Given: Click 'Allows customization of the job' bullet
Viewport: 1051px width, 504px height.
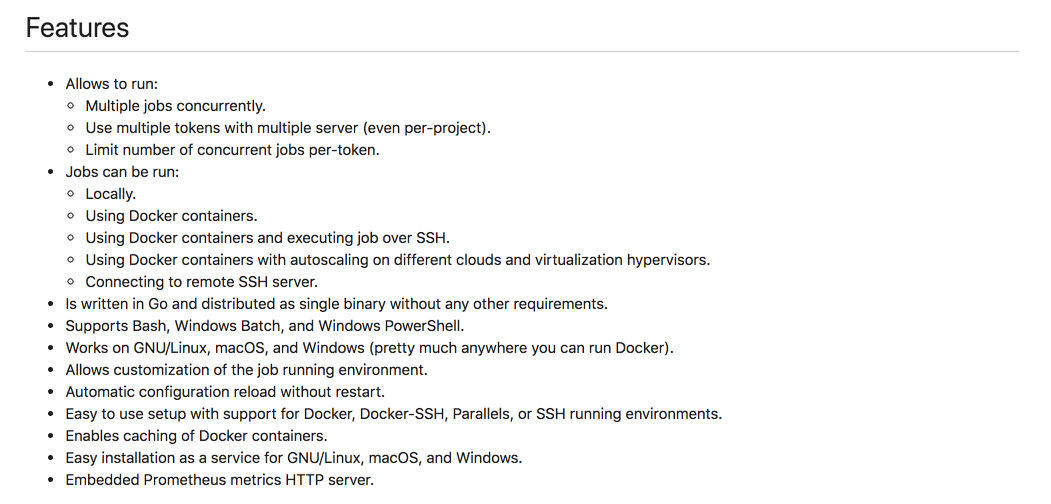Looking at the screenshot, I should click(x=246, y=370).
